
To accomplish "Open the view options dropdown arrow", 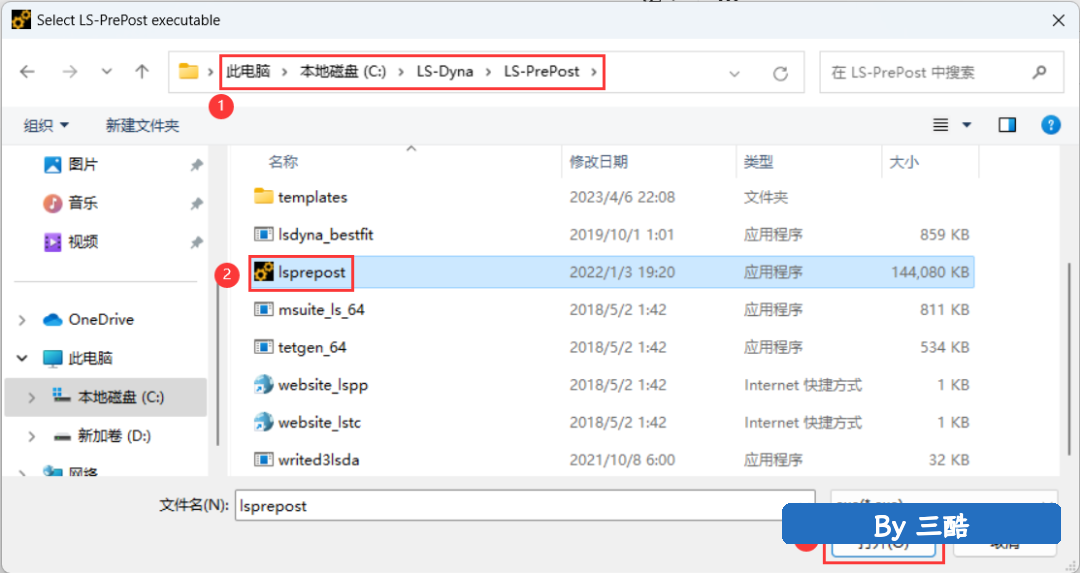I will (966, 125).
